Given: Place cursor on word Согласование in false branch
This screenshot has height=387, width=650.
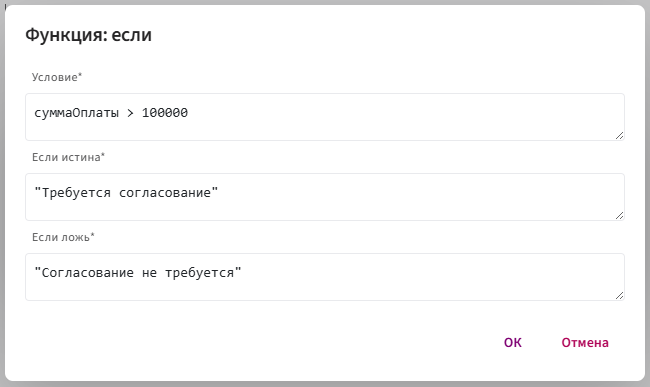Looking at the screenshot, I should [88, 273].
